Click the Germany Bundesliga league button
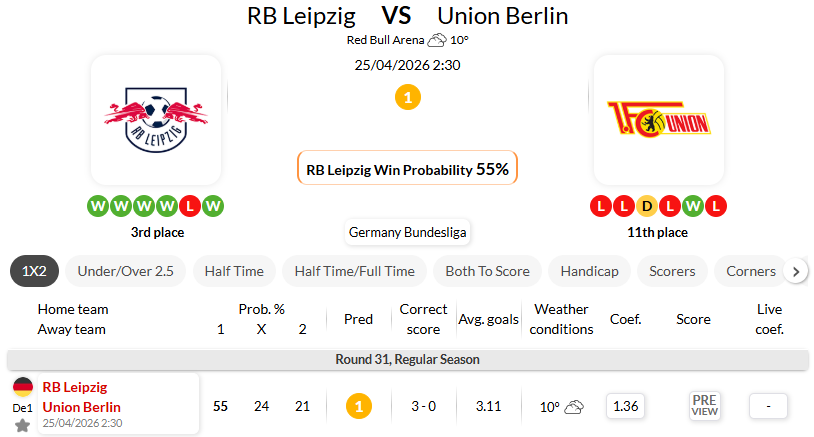The height and width of the screenshot is (437, 814). point(407,233)
